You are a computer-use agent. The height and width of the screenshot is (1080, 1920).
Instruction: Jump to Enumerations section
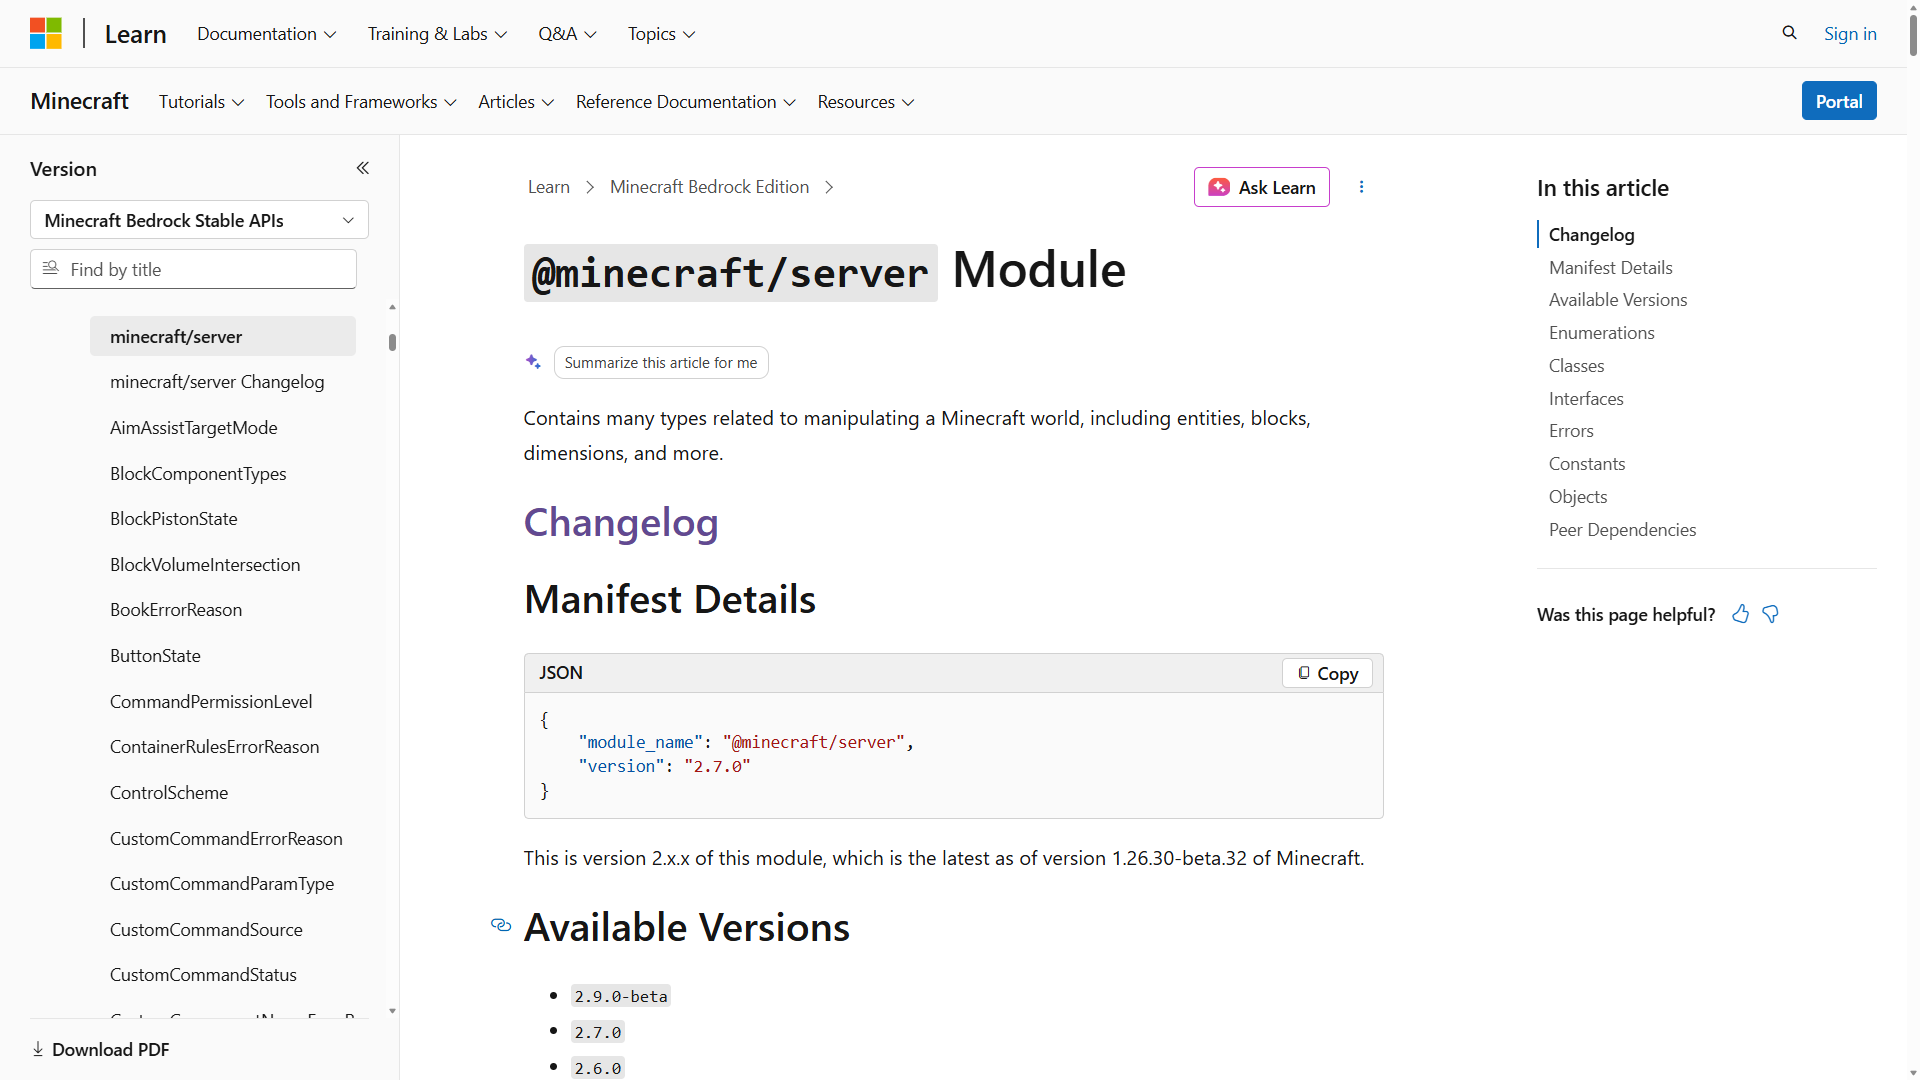pyautogui.click(x=1601, y=333)
